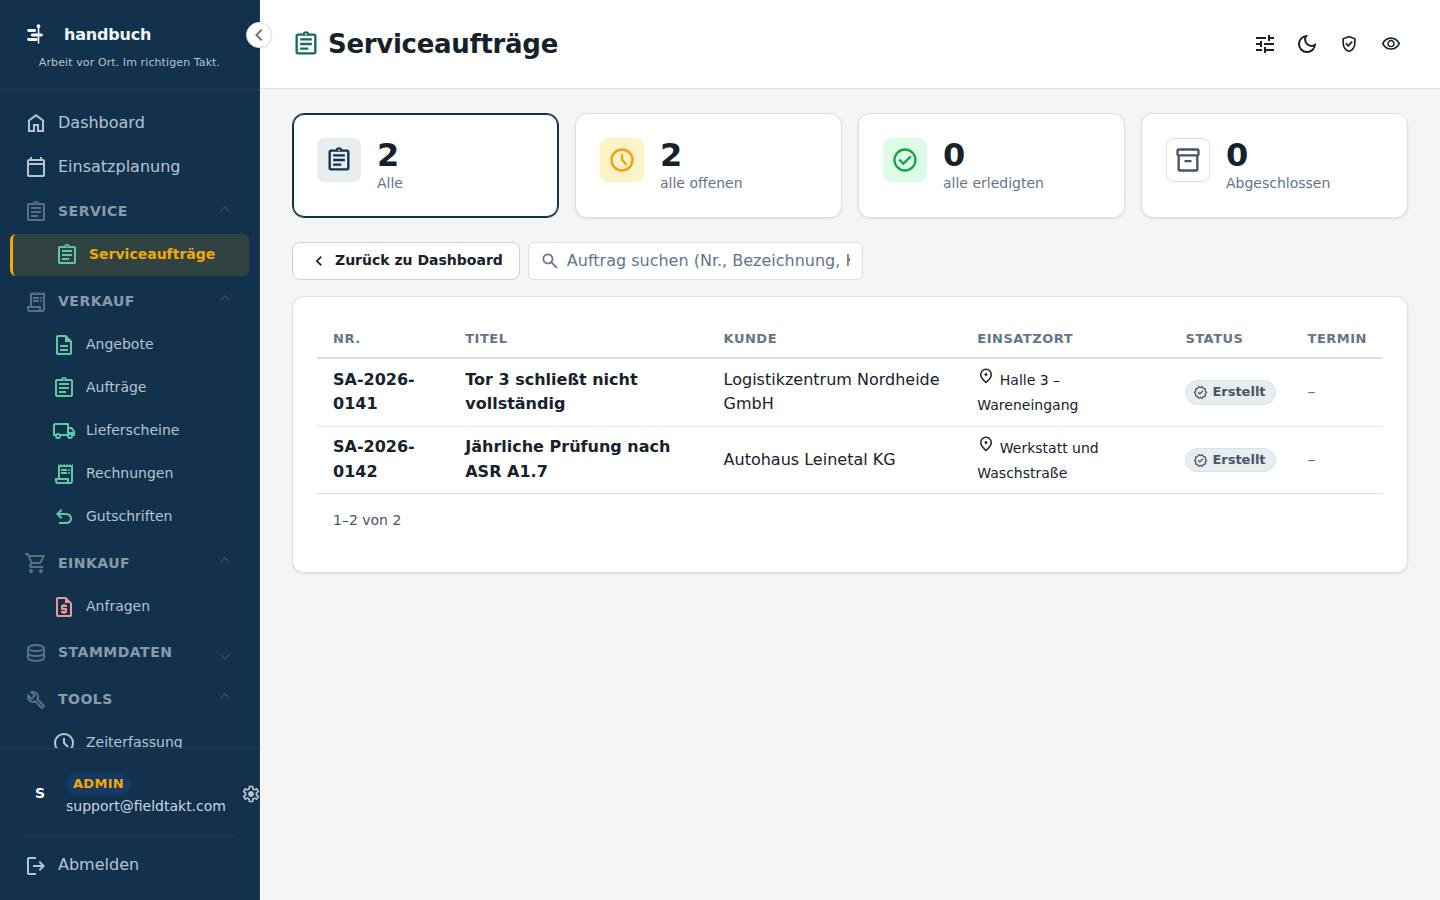Click title Tor 3 schließt nicht vollständig
Viewport: 1440px width, 900px height.
click(x=551, y=391)
